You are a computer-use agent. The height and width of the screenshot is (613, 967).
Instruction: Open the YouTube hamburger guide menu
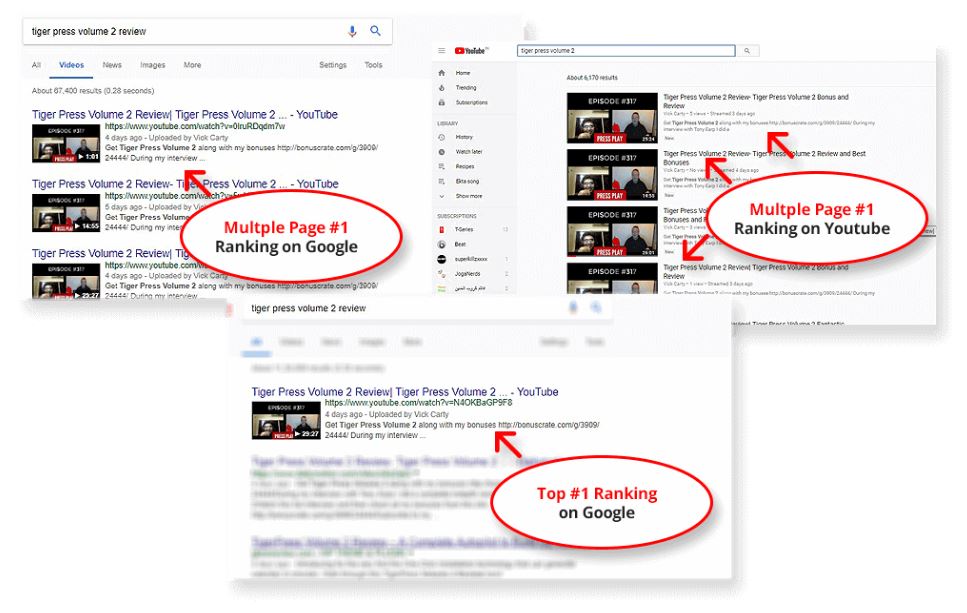pos(442,51)
